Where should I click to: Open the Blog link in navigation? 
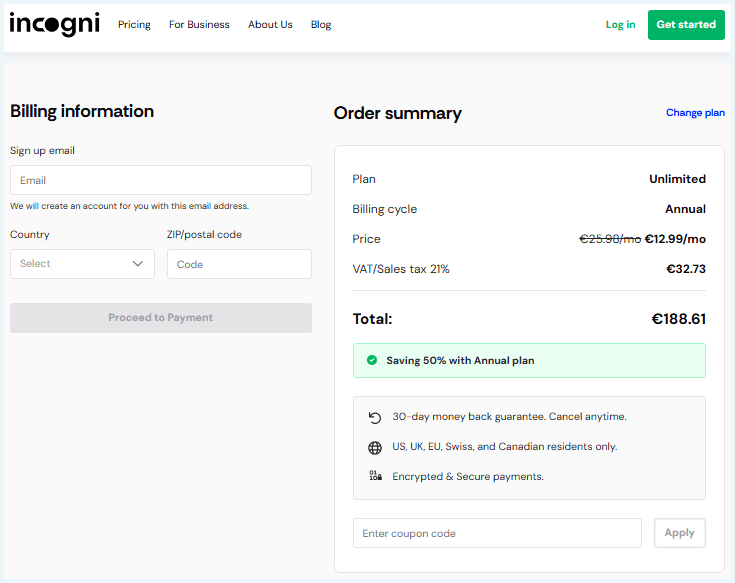[321, 24]
